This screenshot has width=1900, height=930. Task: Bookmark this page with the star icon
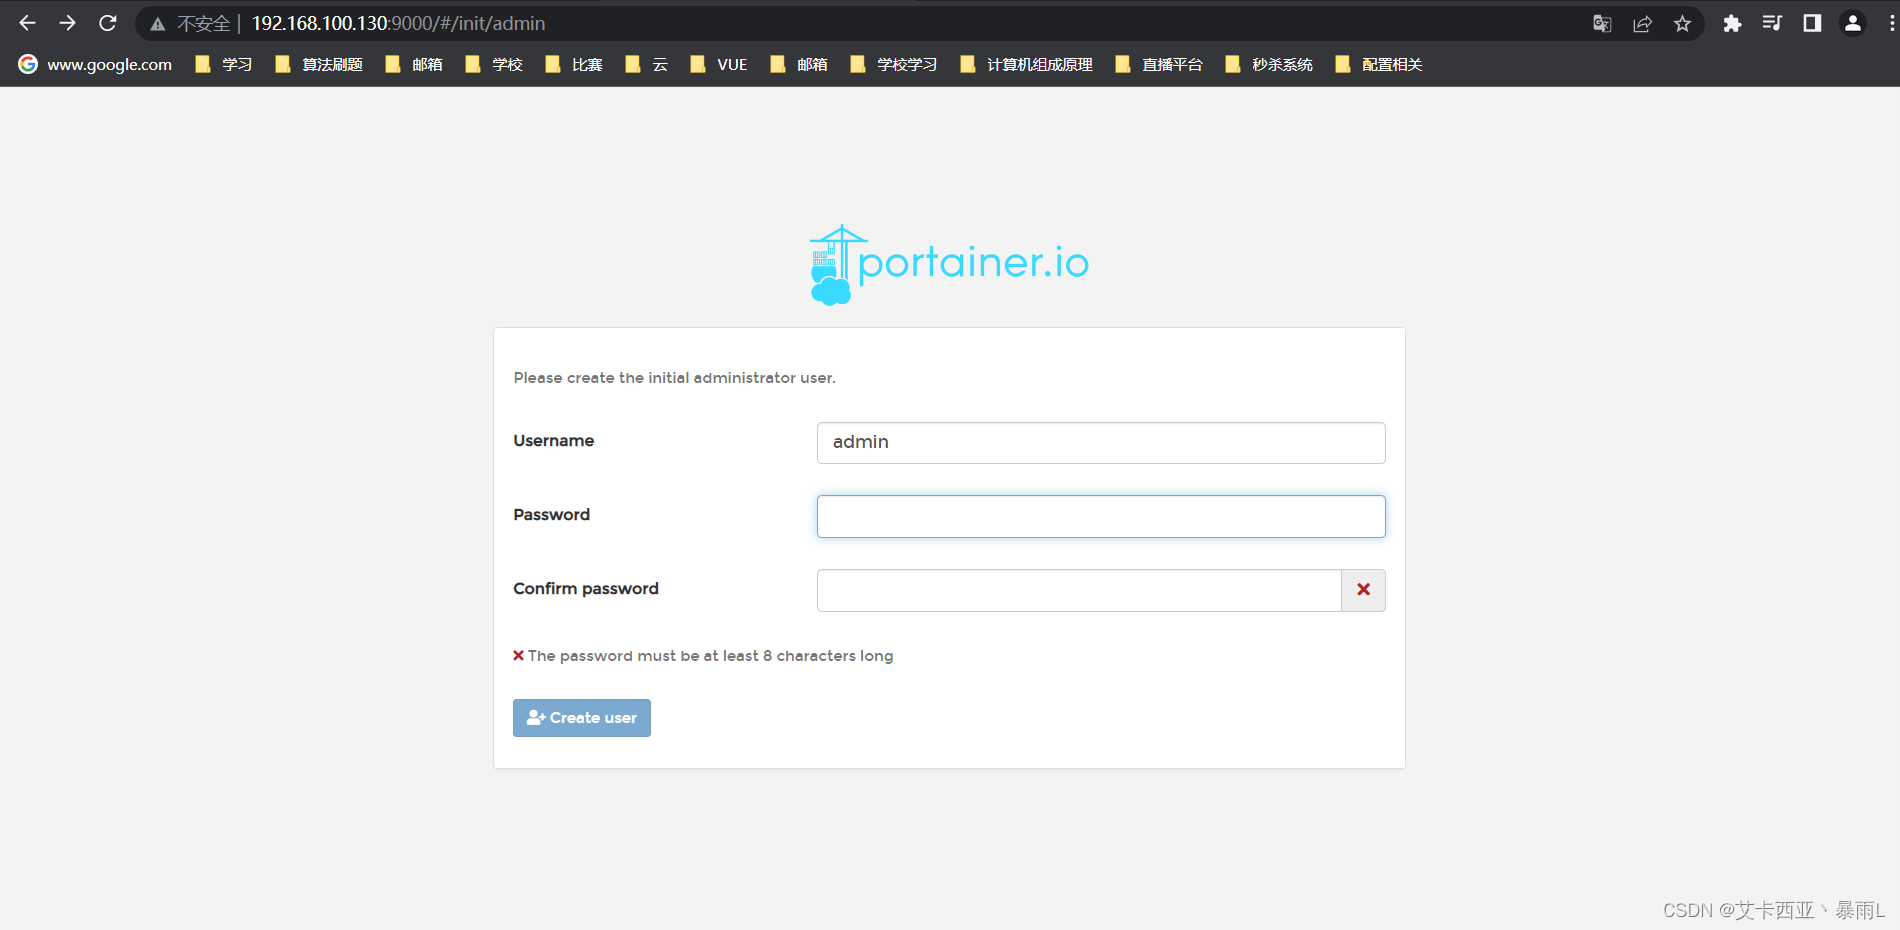[1682, 24]
